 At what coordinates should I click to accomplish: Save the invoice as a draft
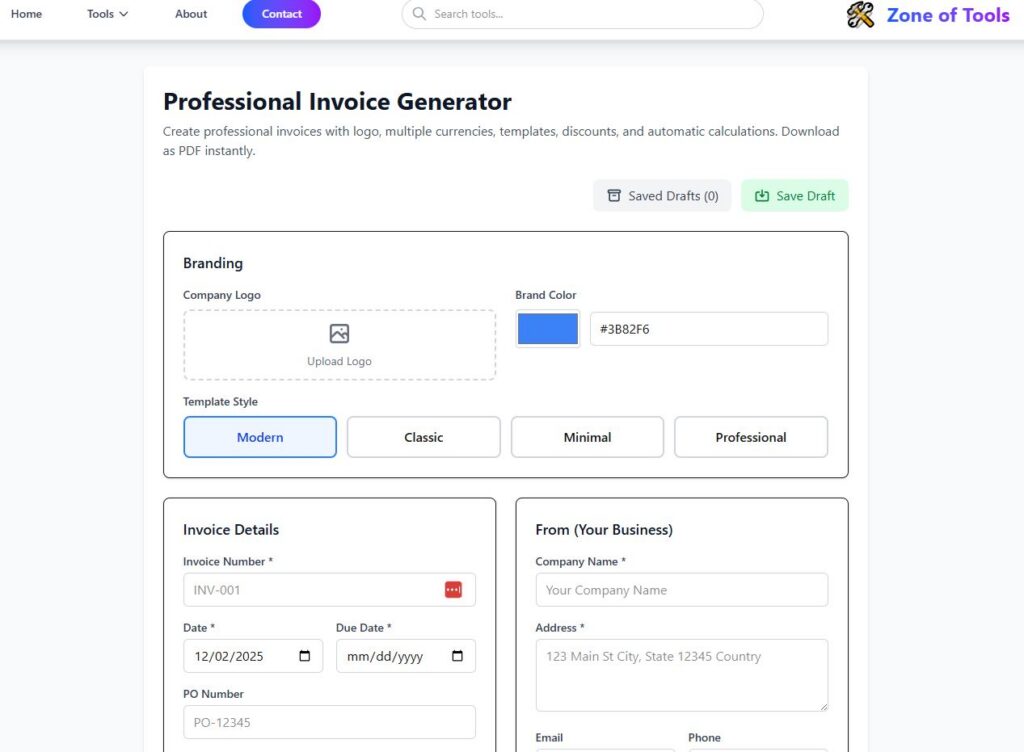click(x=795, y=195)
